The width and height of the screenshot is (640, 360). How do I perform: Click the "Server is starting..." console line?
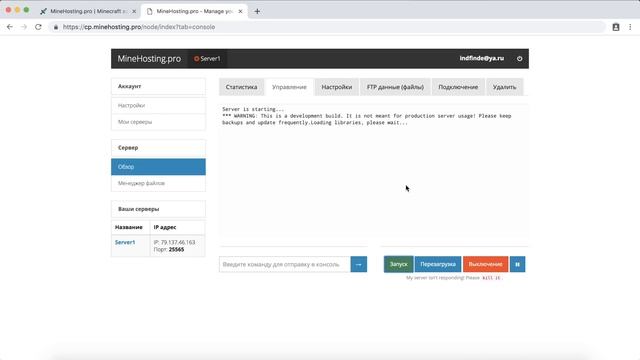(253, 109)
